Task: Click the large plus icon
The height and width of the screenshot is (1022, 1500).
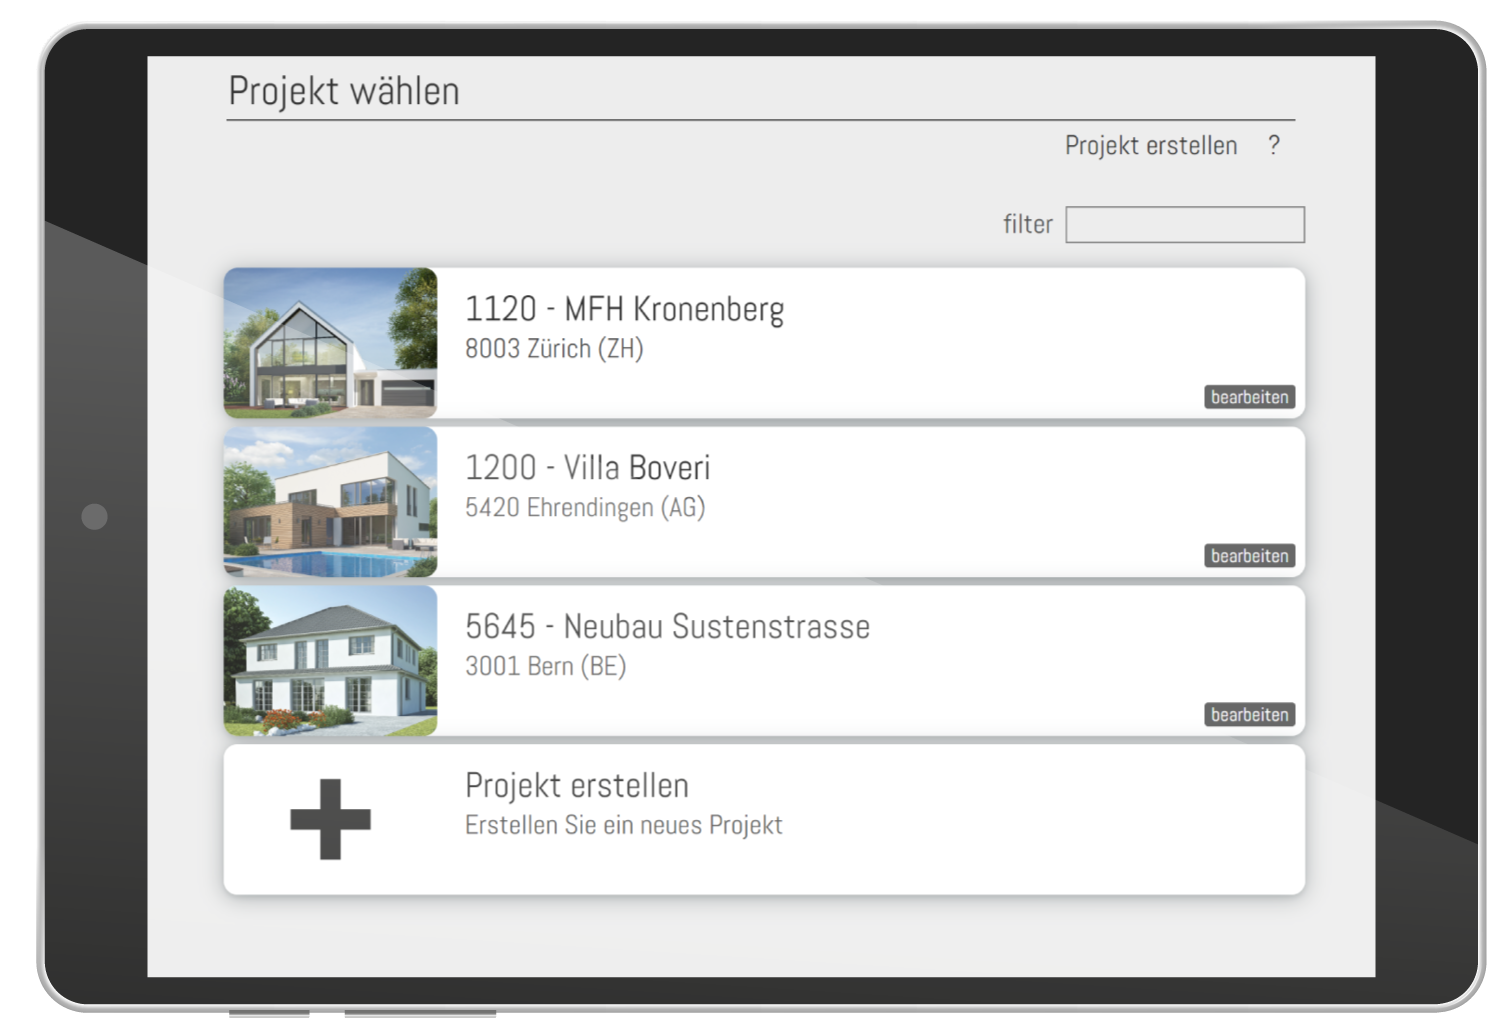Action: pos(330,819)
